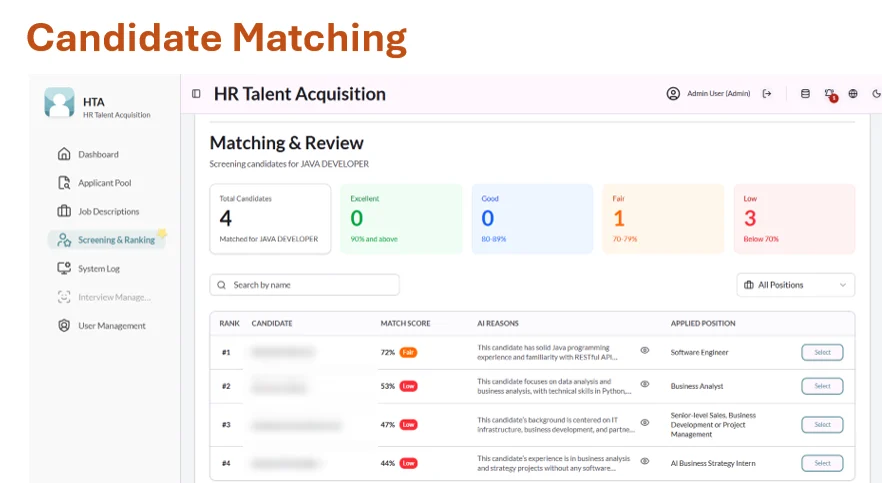
Task: Click the blurred candidate name in row #3
Action: [296, 425]
